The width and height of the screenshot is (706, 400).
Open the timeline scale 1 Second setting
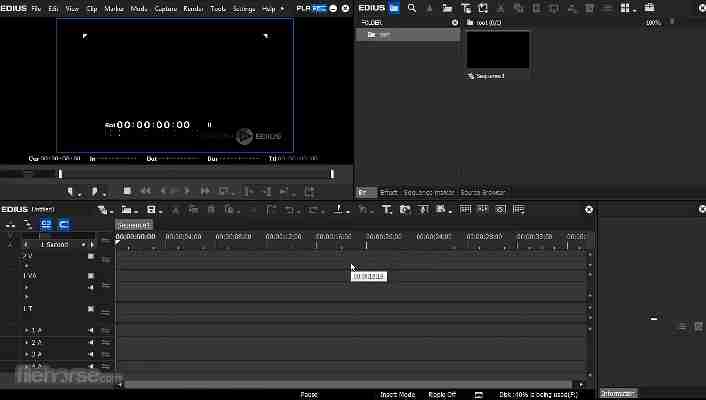54,245
